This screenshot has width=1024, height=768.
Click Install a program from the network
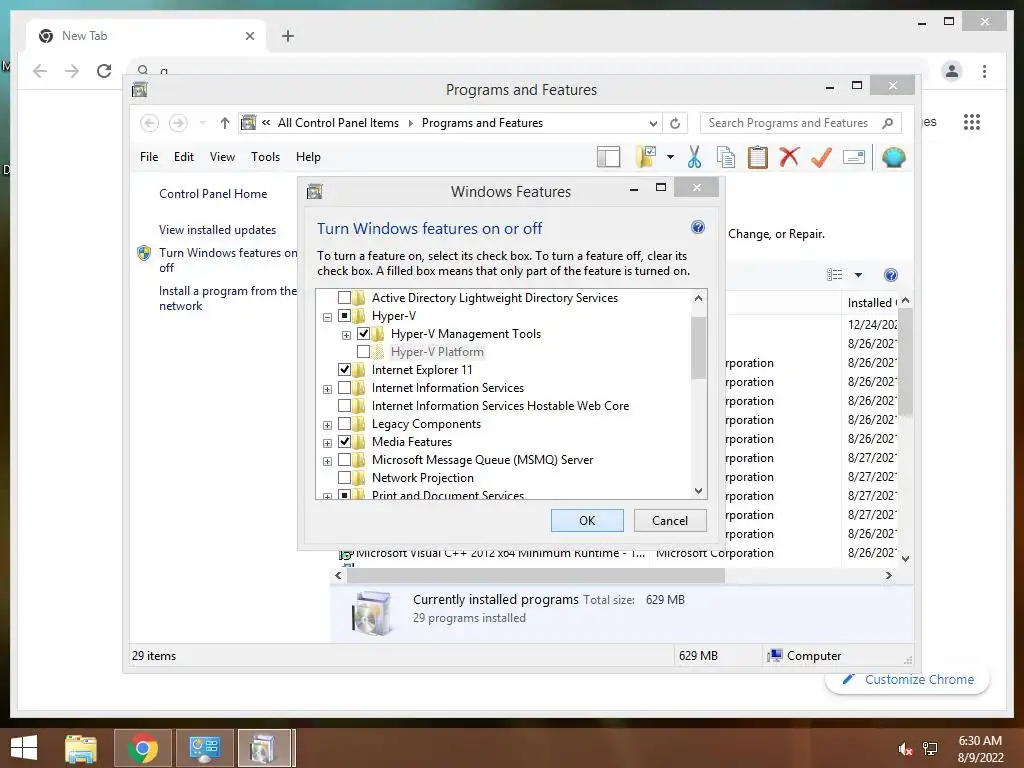click(x=228, y=298)
